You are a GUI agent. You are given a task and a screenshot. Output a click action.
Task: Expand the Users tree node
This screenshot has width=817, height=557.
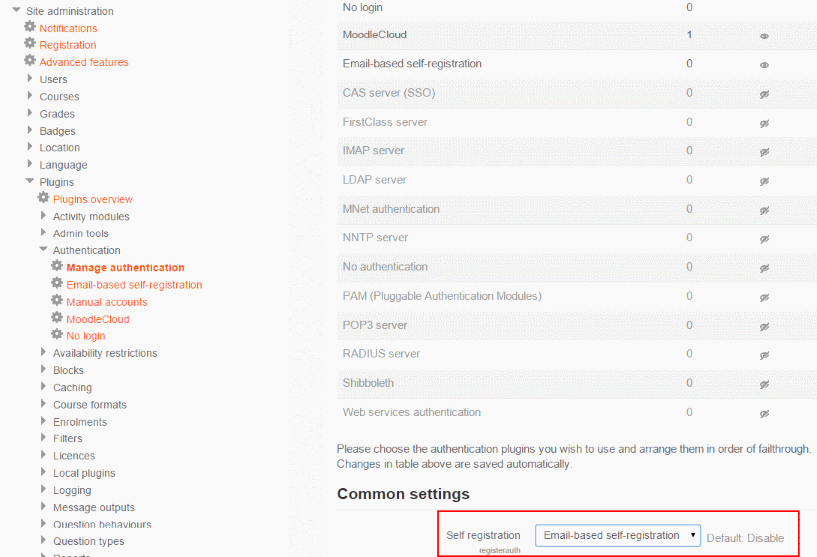coord(30,78)
